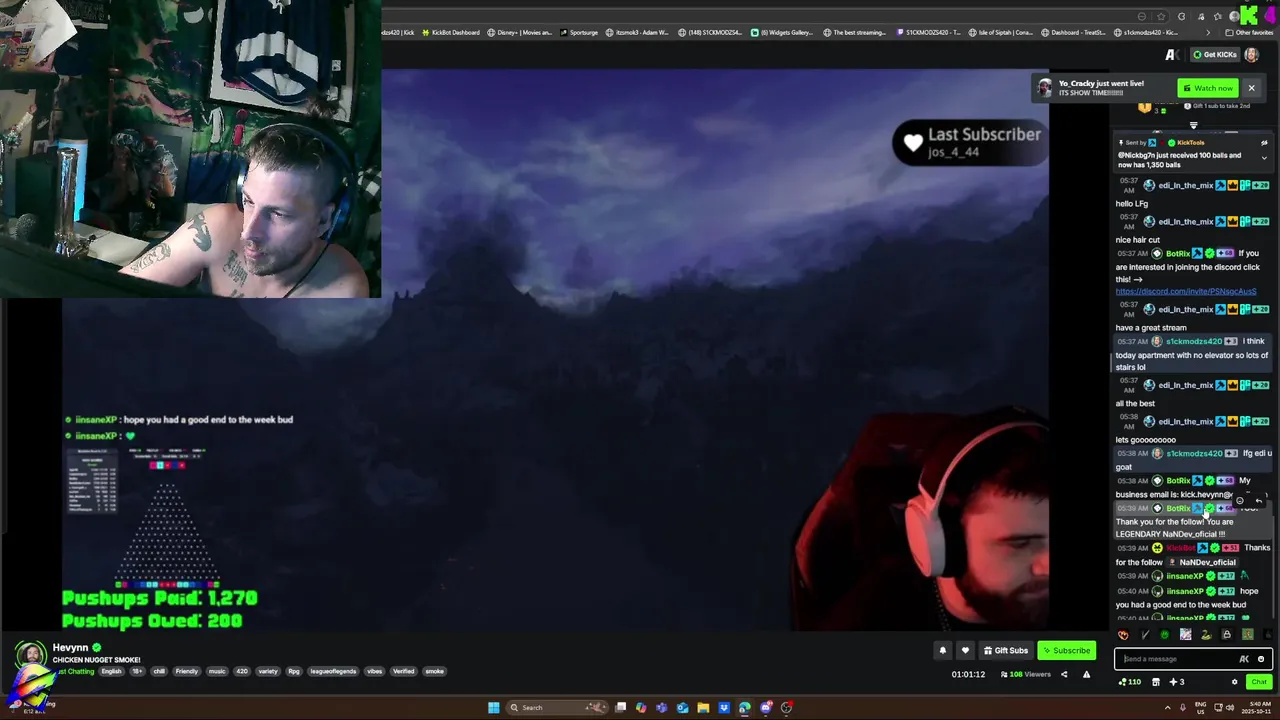Click the Just Chatting category link

[x=76, y=671]
